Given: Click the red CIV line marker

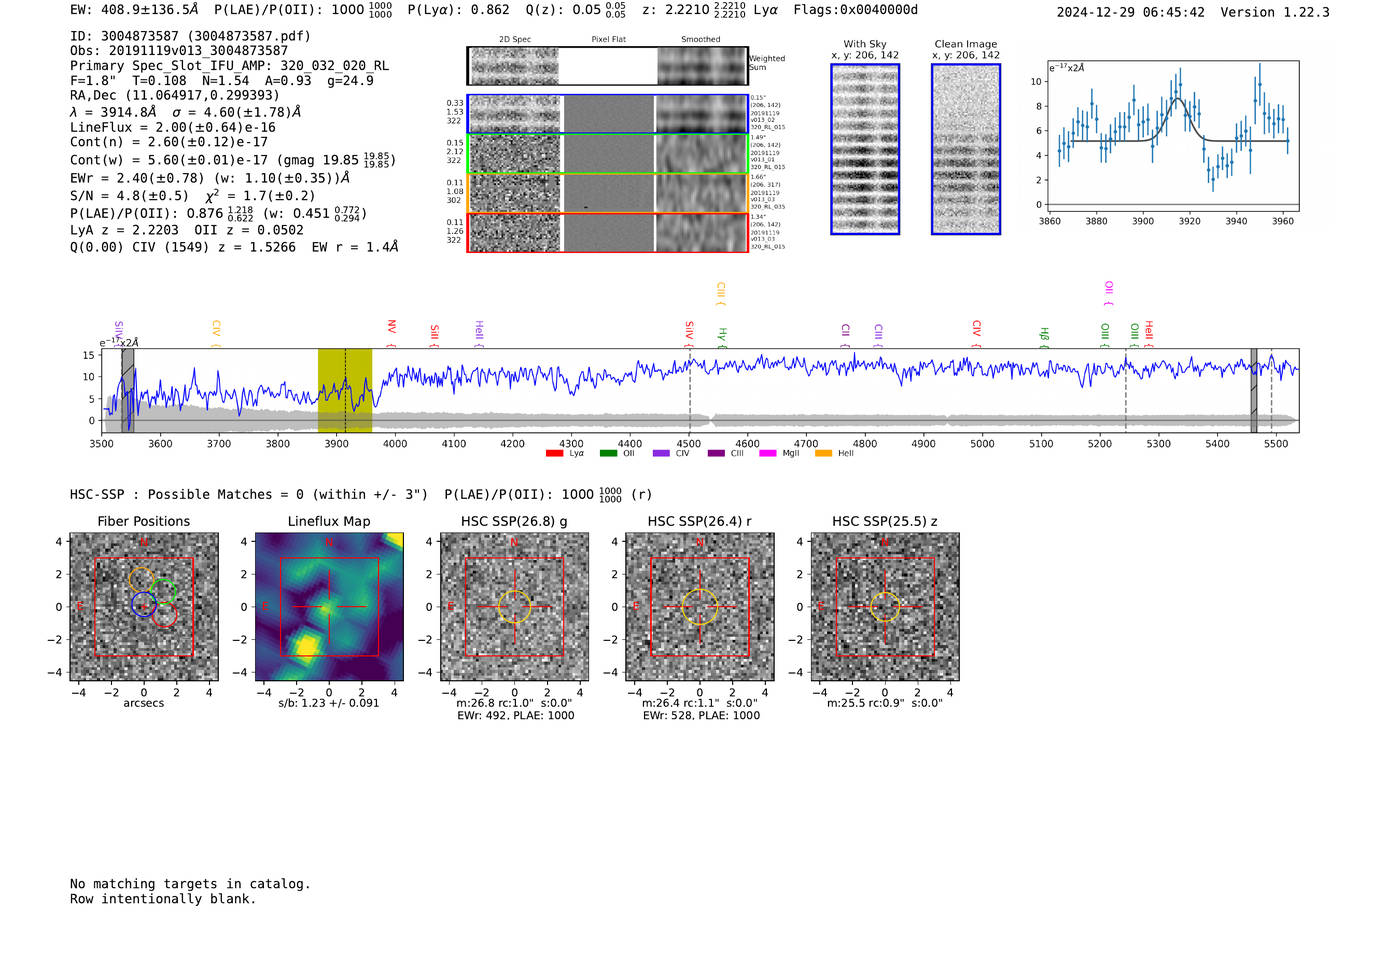Looking at the screenshot, I should 977,332.
